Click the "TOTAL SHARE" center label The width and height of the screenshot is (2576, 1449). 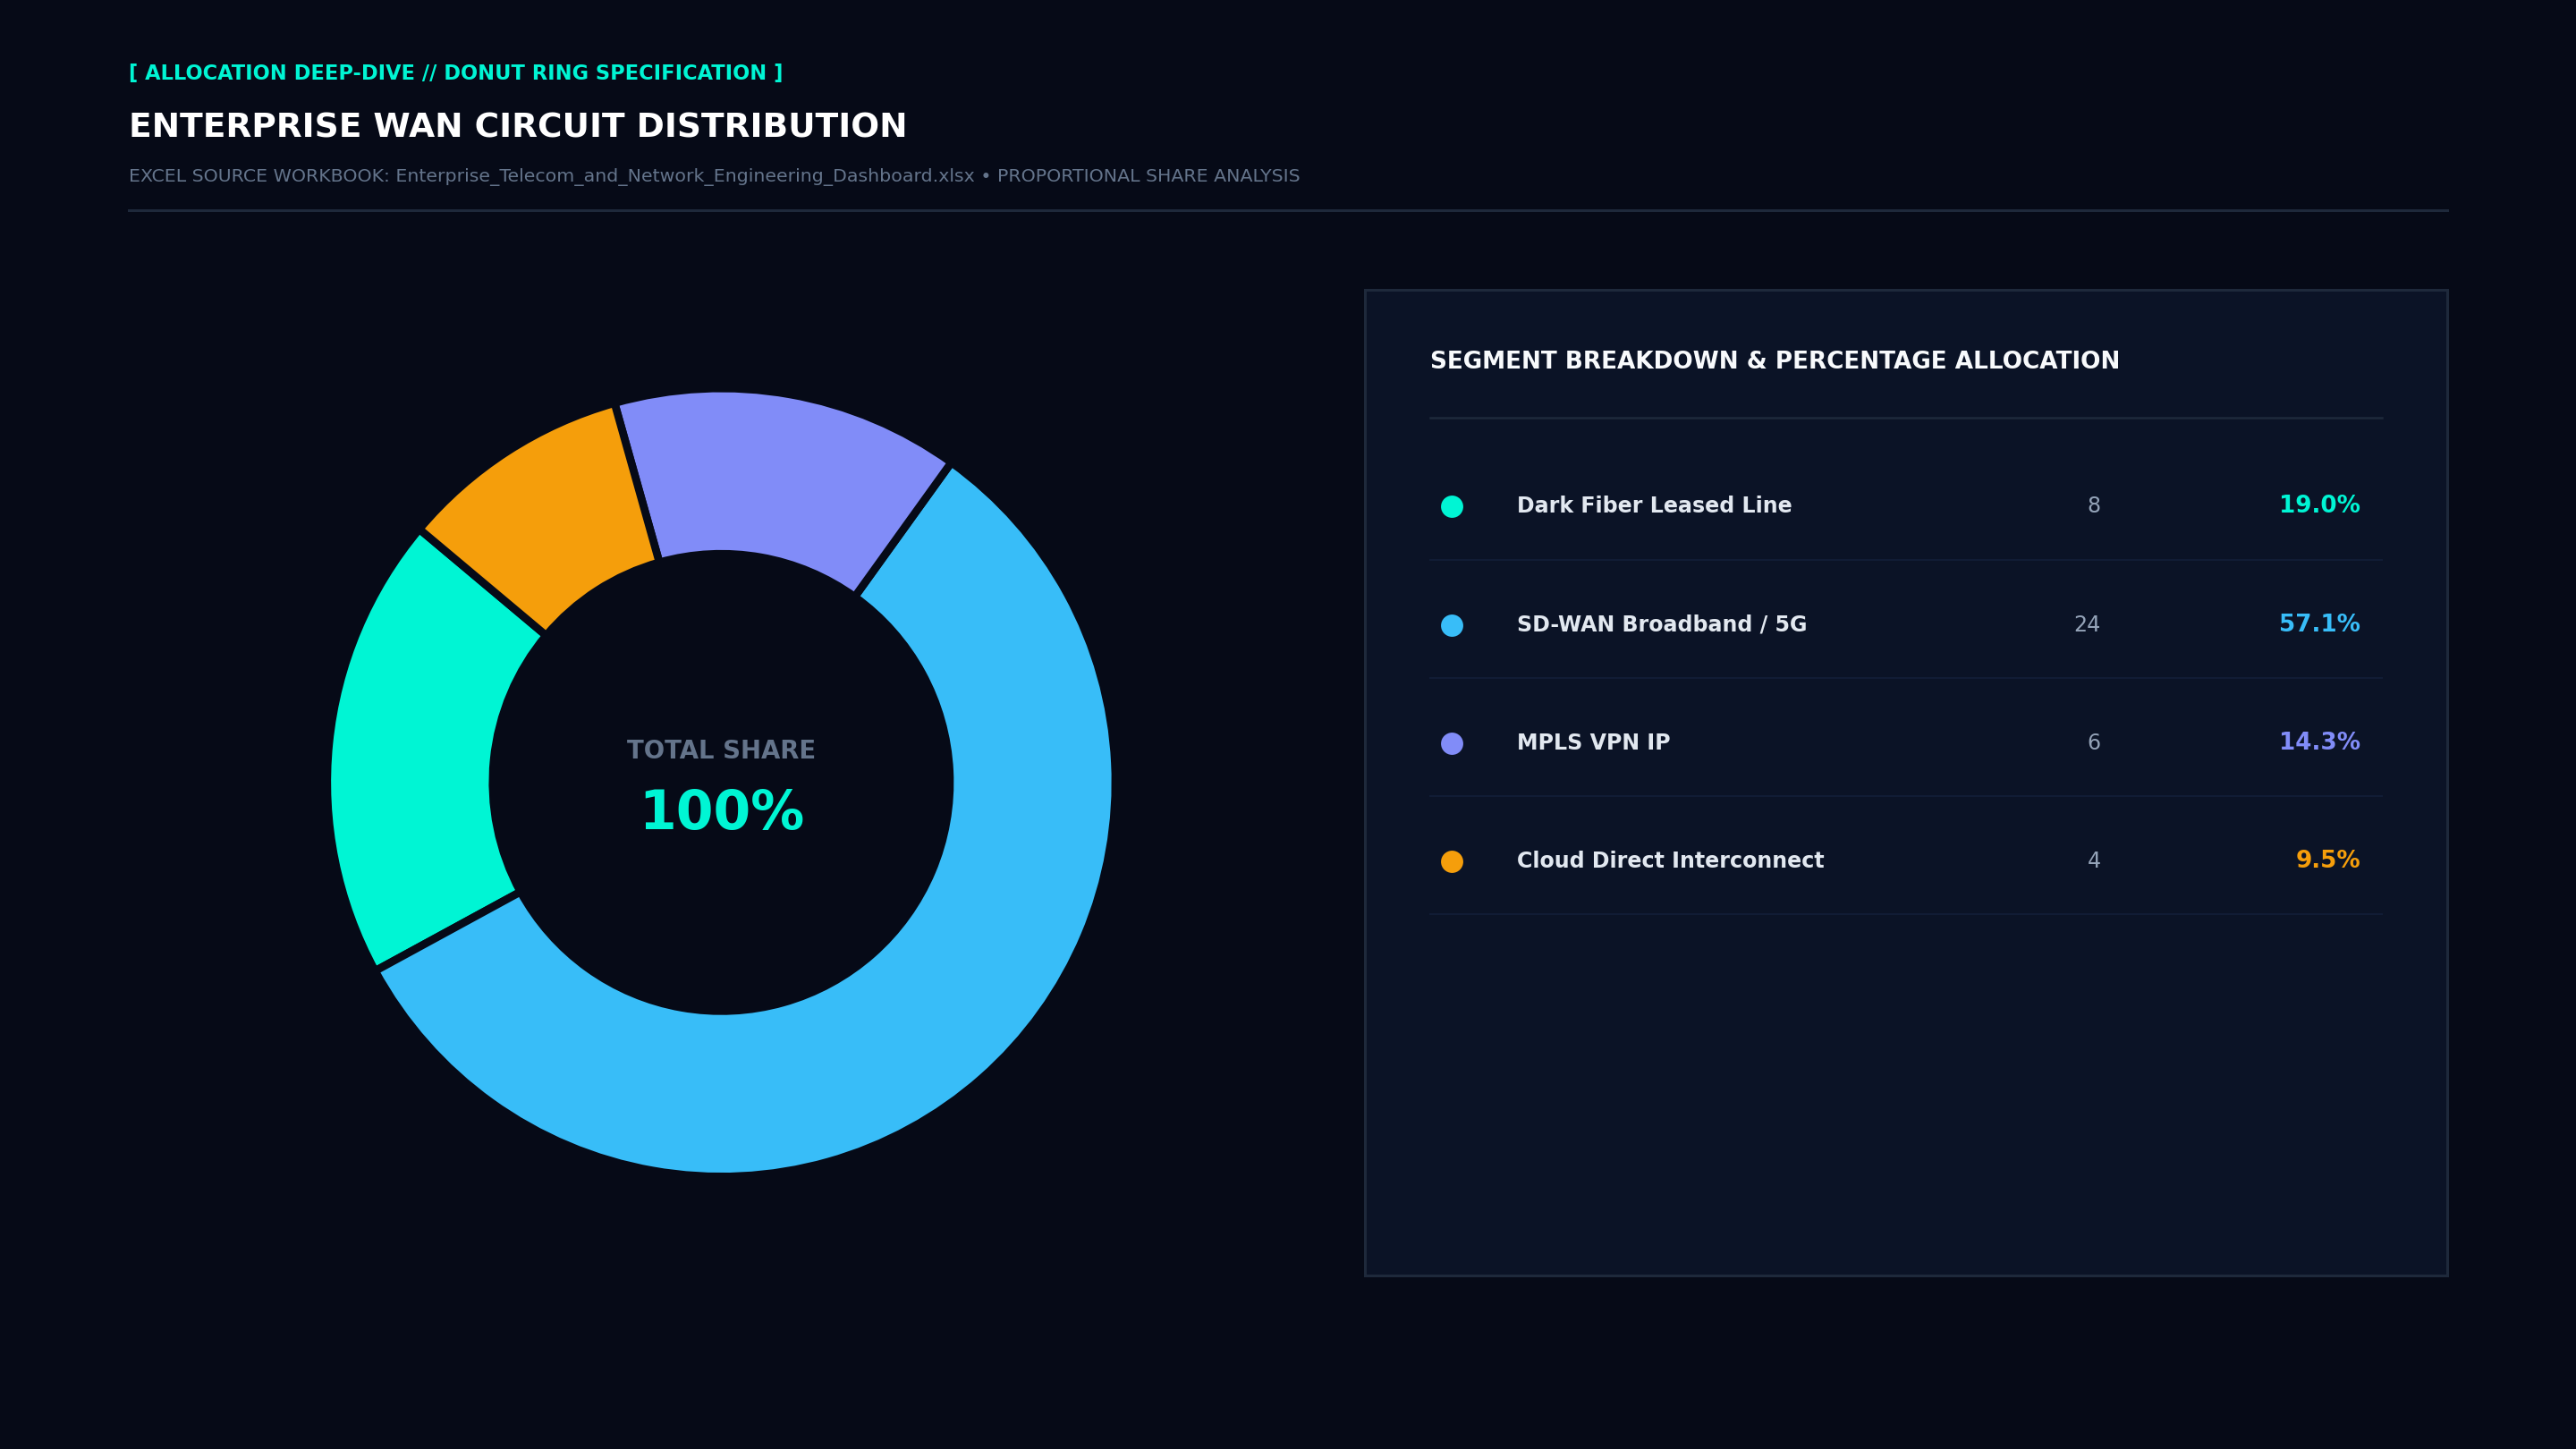(721, 750)
